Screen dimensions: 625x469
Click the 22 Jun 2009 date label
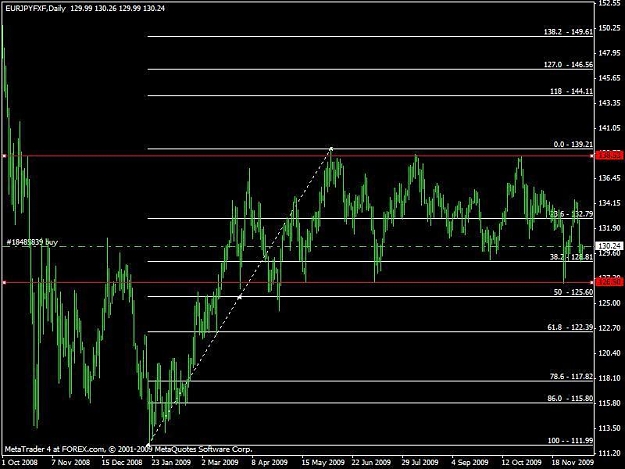tap(371, 462)
